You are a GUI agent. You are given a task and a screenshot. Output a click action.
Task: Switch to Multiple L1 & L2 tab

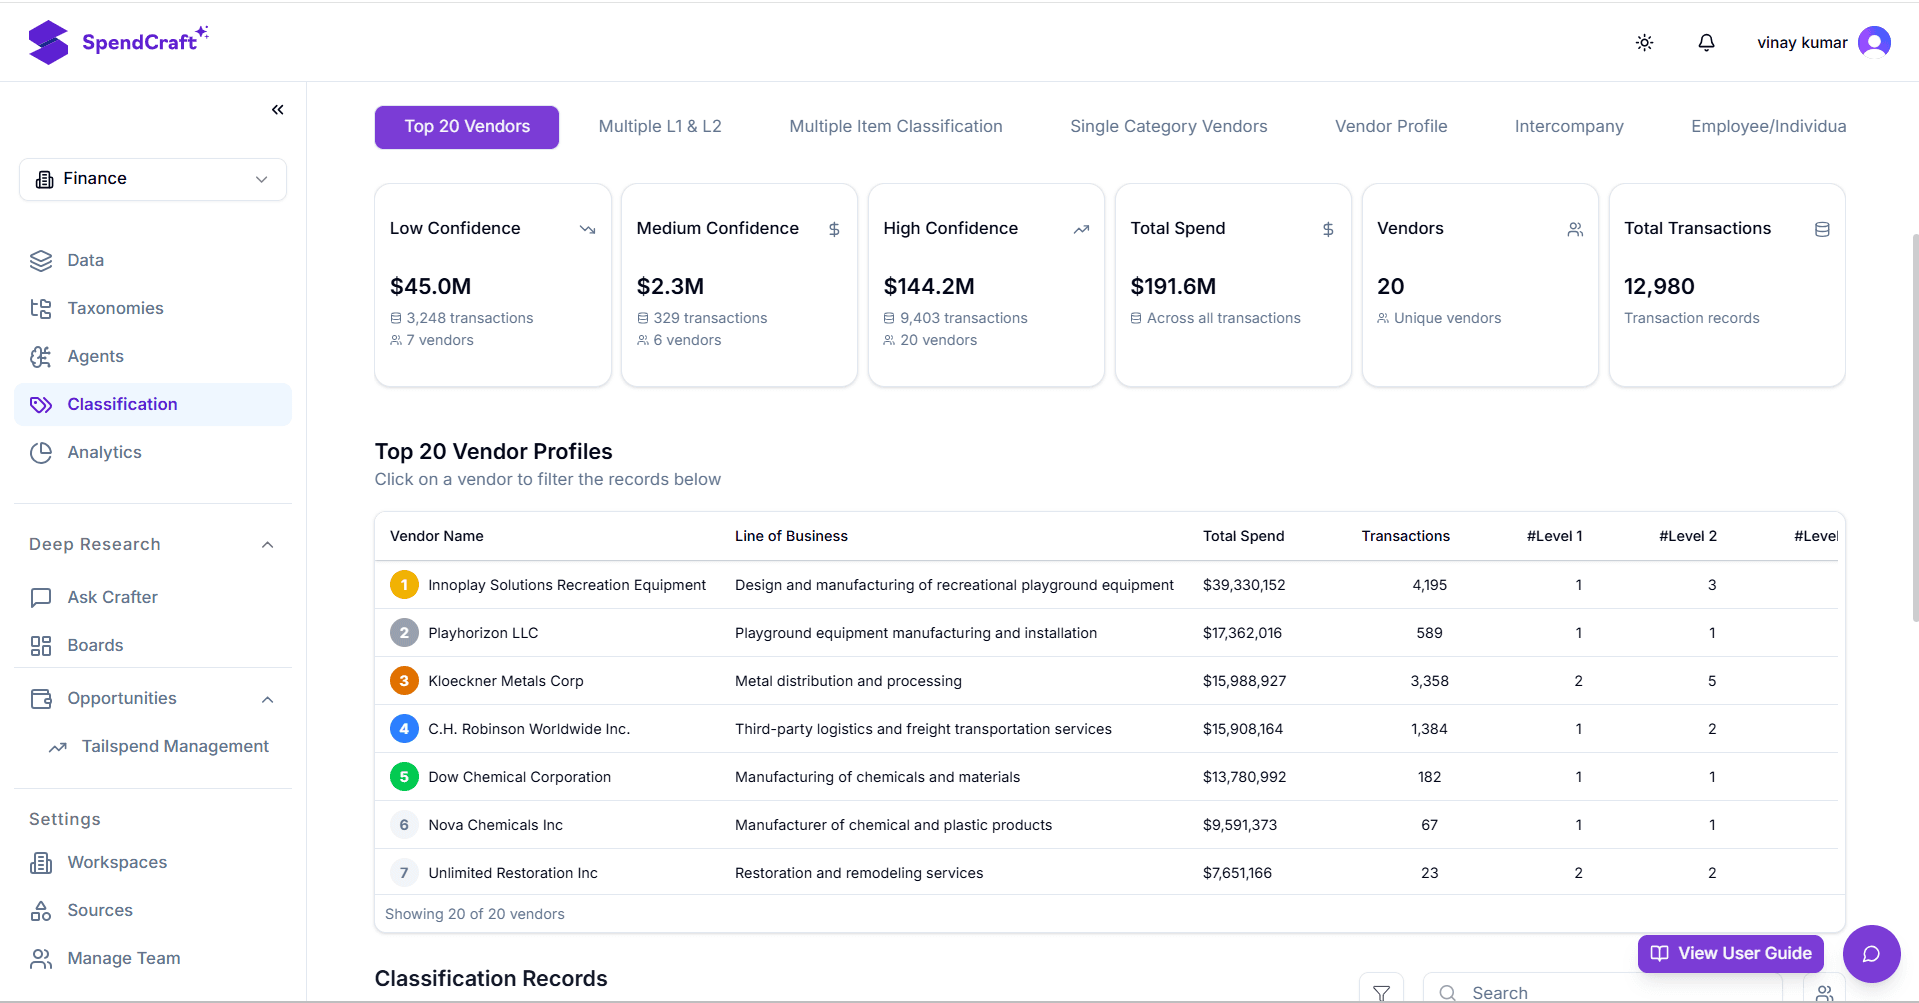coord(659,127)
